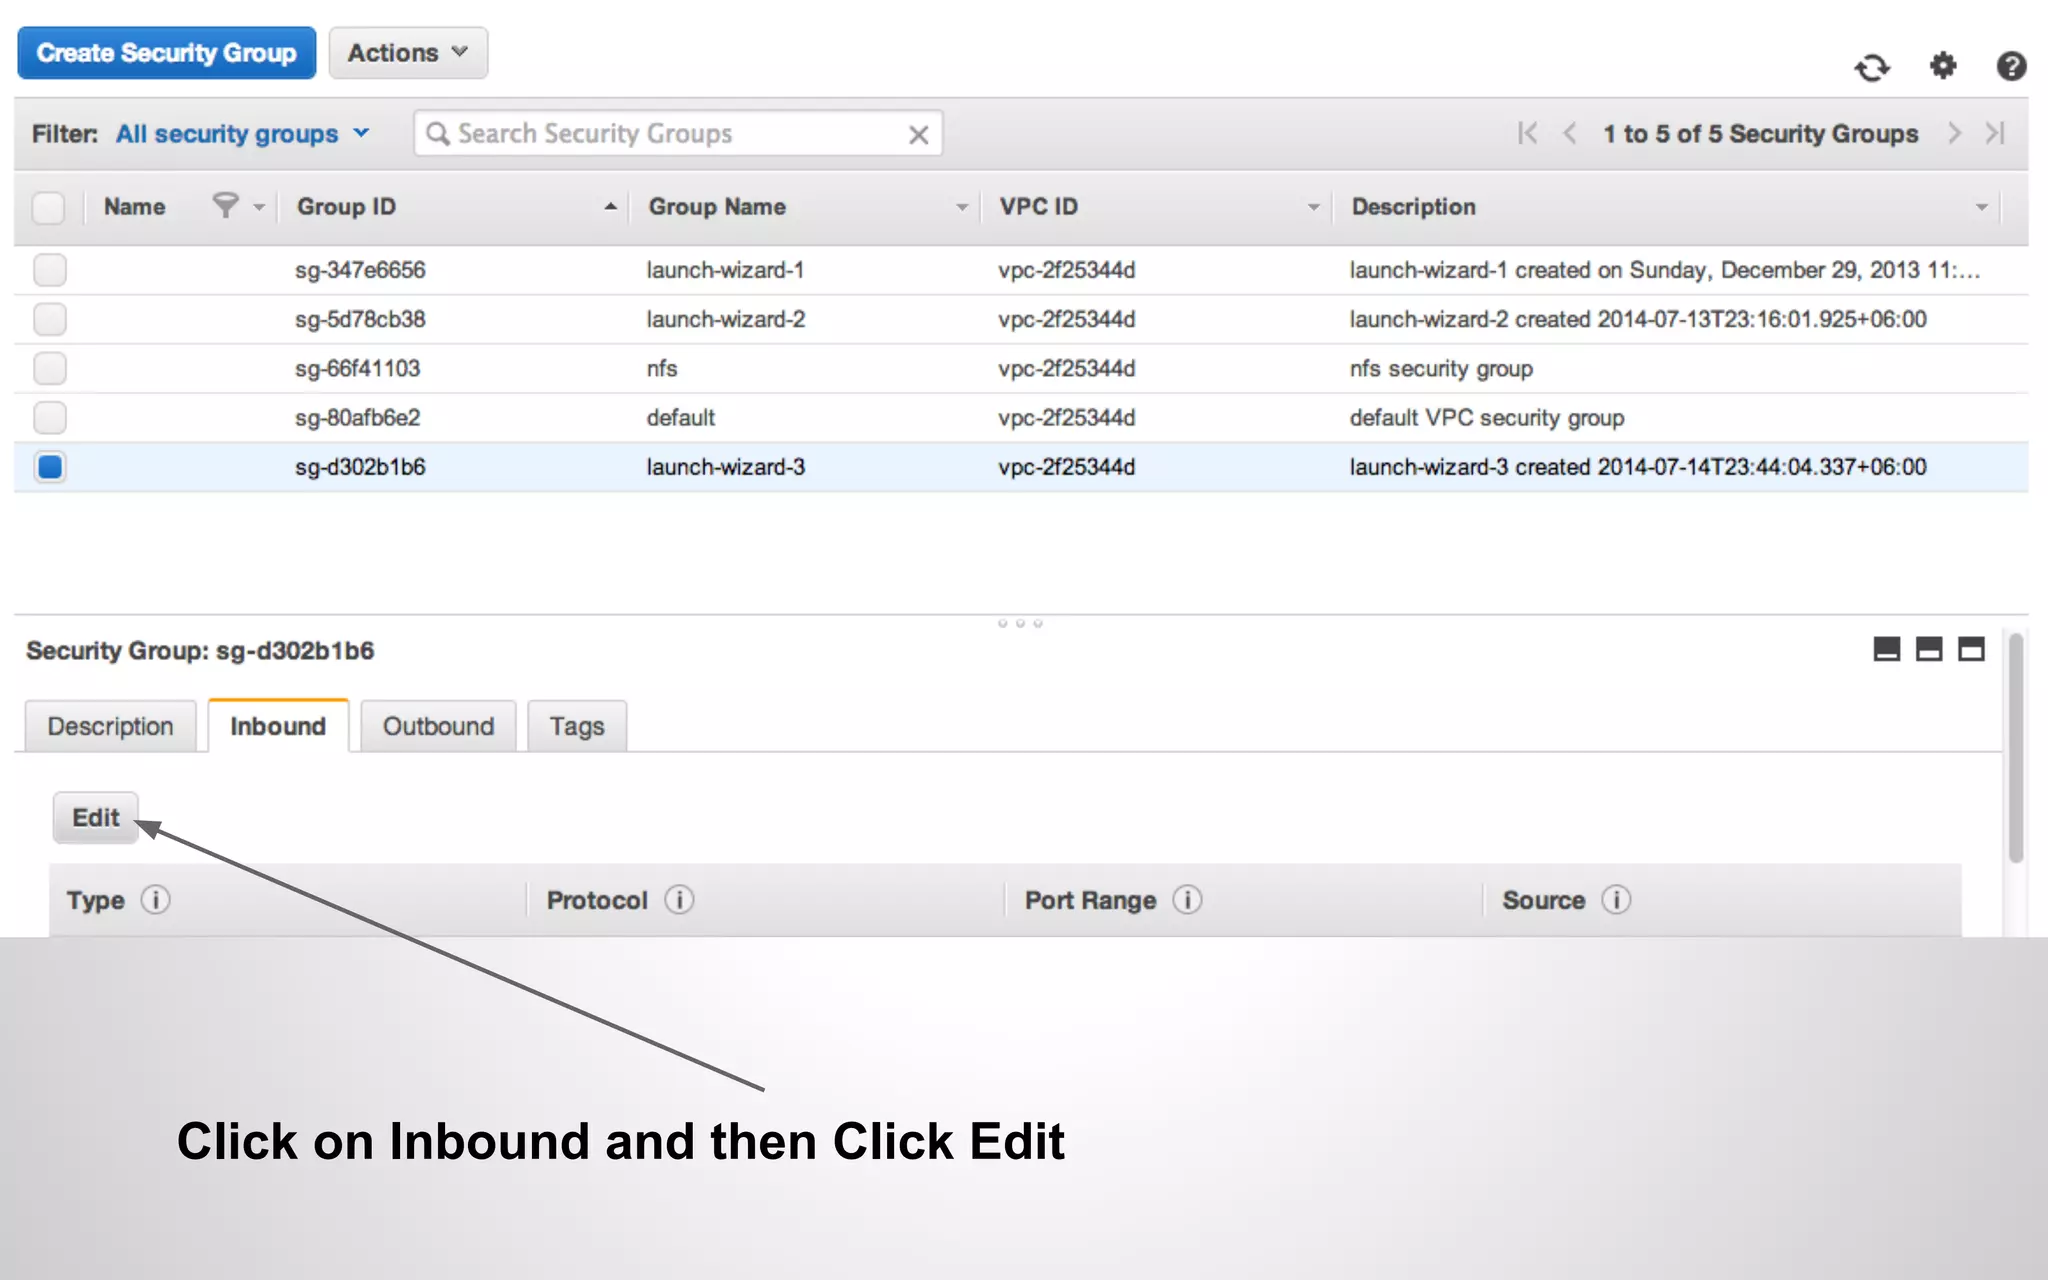Select group ID sg-347e6656
2048x1280 pixels.
click(x=360, y=270)
